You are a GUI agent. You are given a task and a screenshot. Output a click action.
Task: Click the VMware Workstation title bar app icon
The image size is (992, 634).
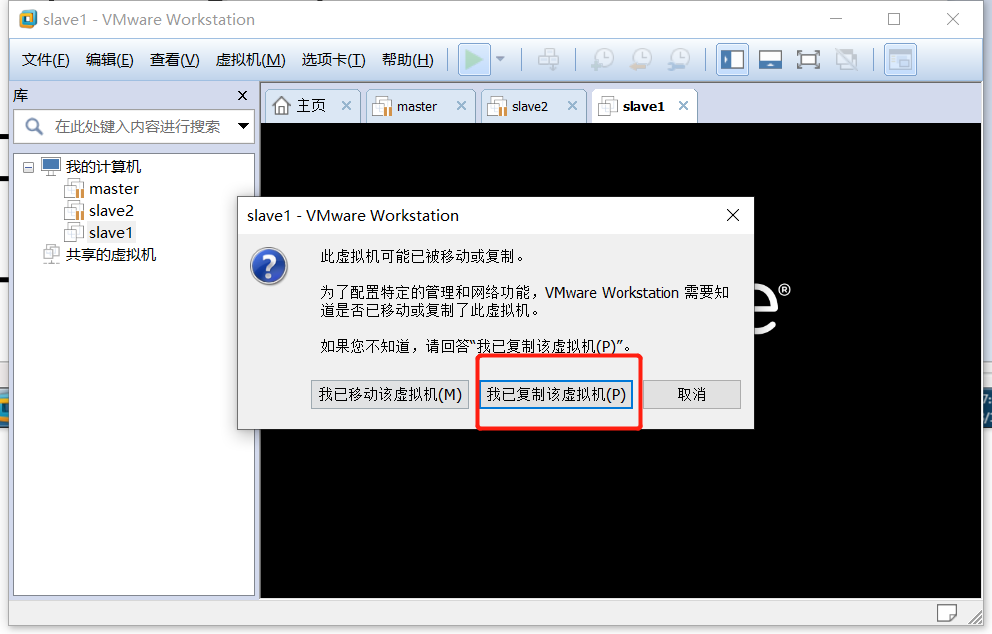click(28, 20)
